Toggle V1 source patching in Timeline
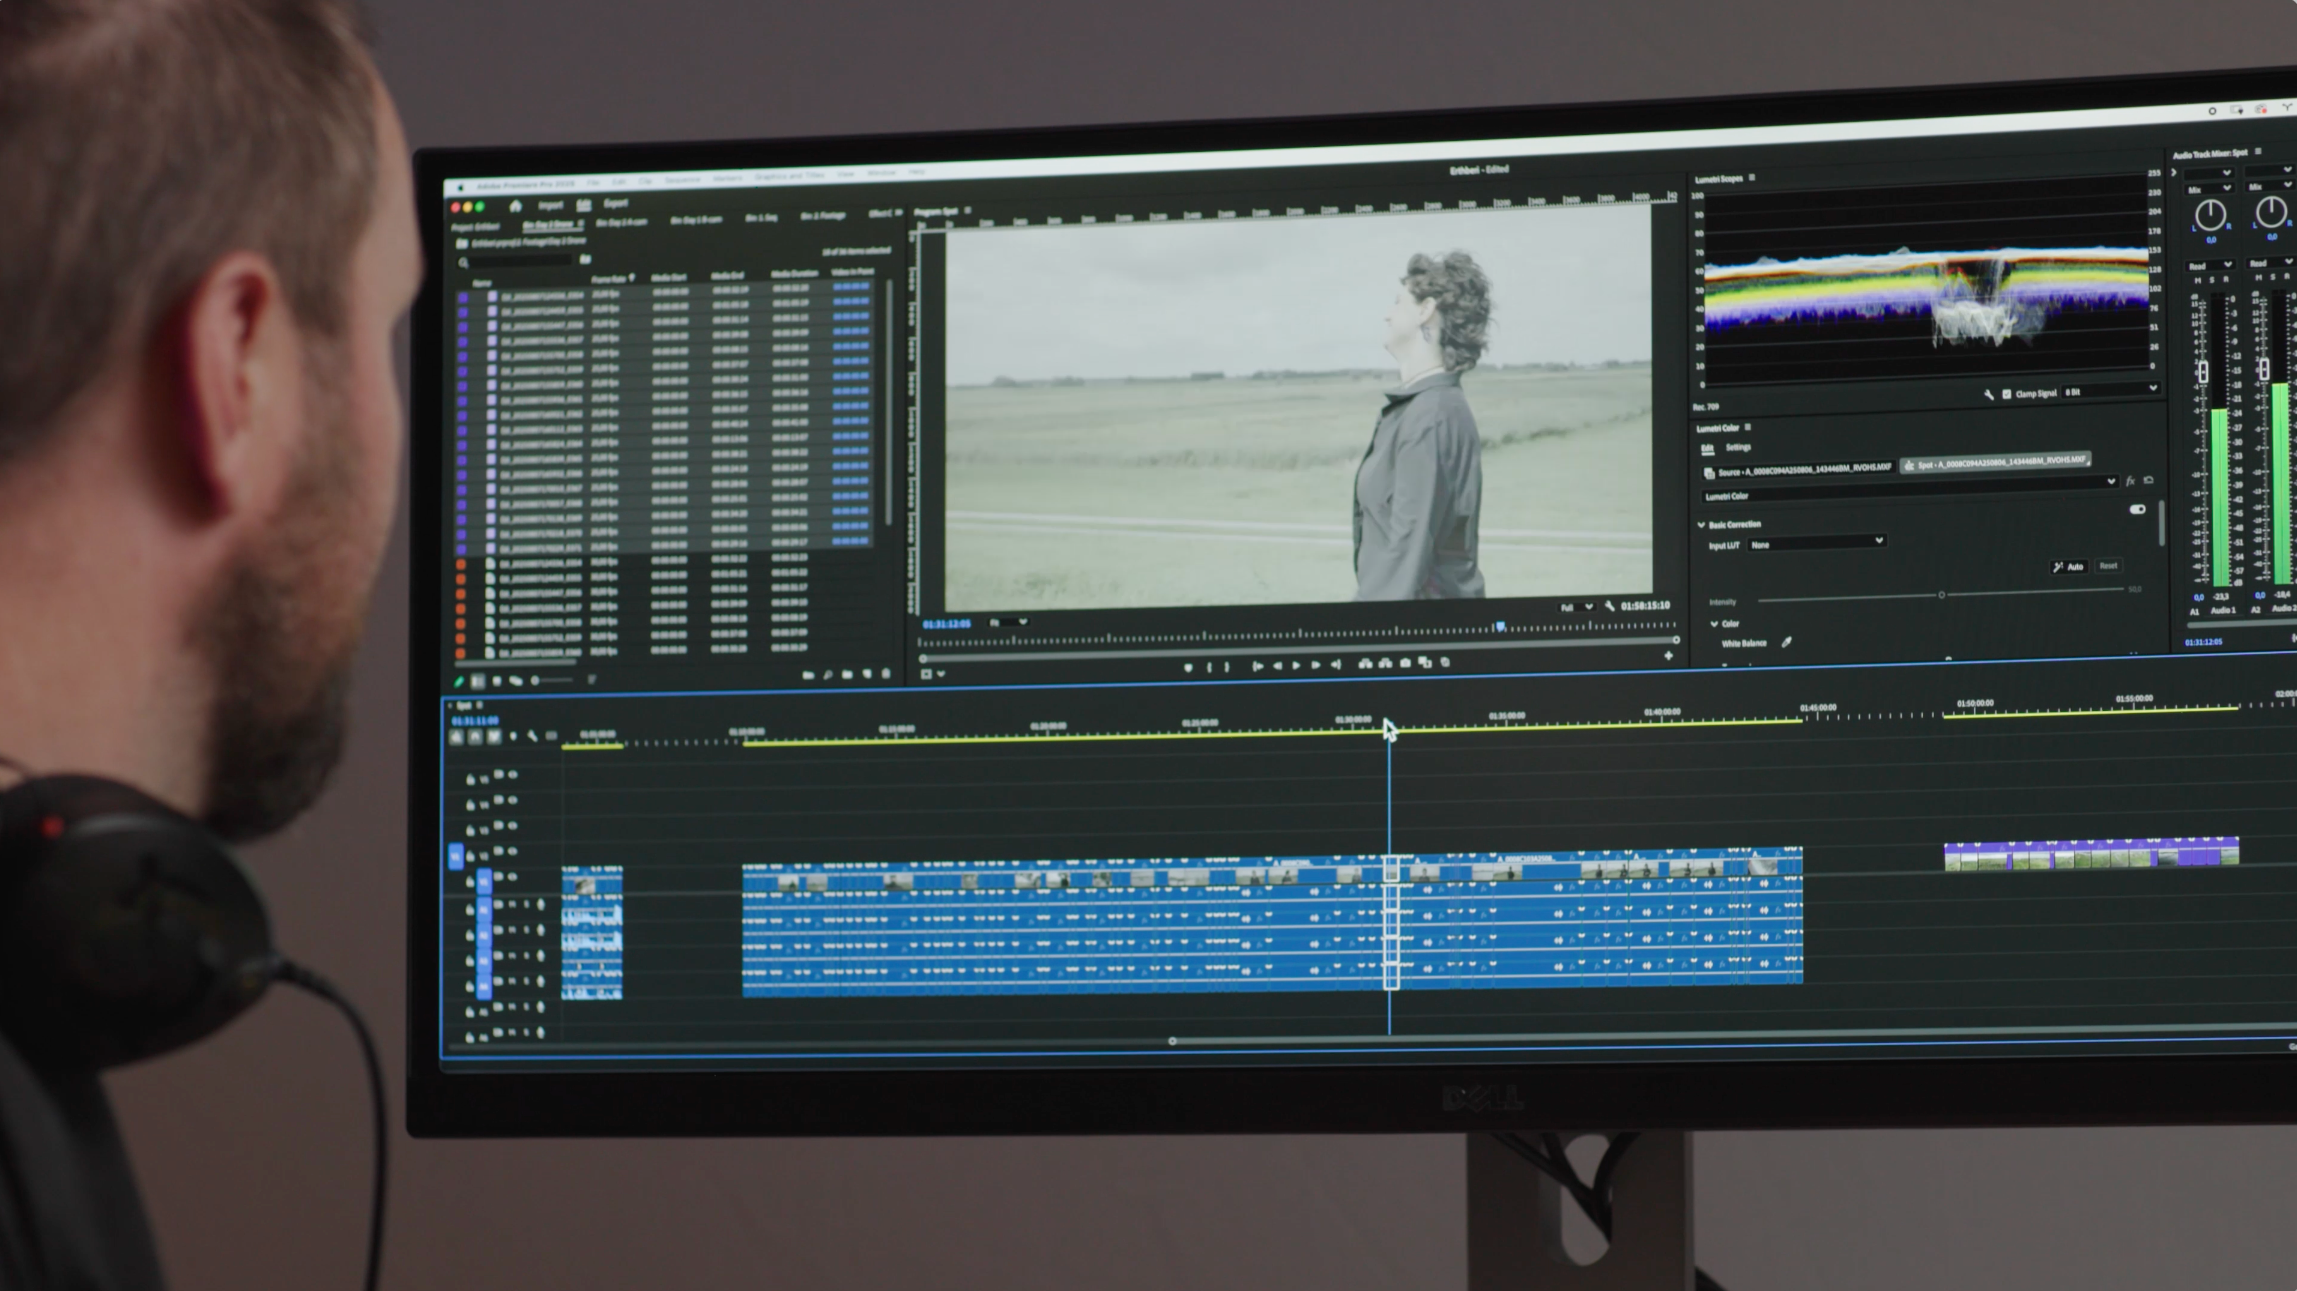Viewport: 2297px width, 1291px height. (x=456, y=856)
